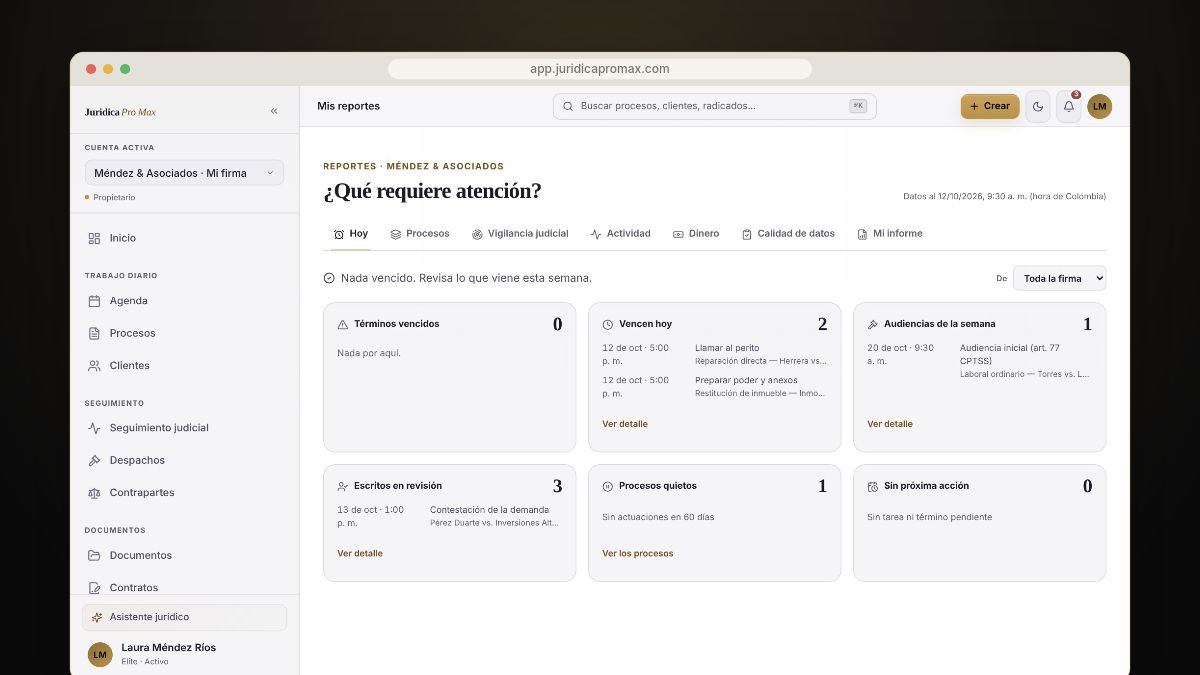This screenshot has height=675, width=1200.
Task: Collapse the sidebar with the double-chevron icon
Action: coord(274,111)
